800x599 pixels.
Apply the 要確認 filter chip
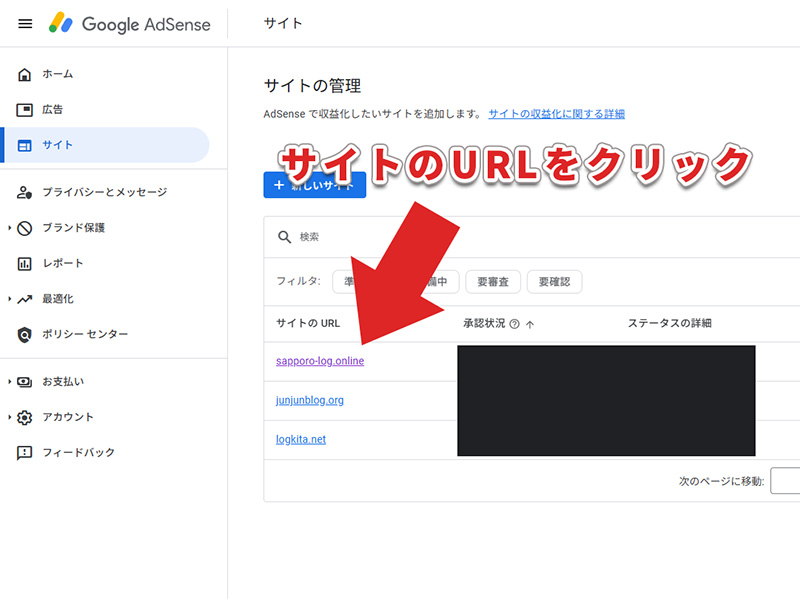(555, 282)
